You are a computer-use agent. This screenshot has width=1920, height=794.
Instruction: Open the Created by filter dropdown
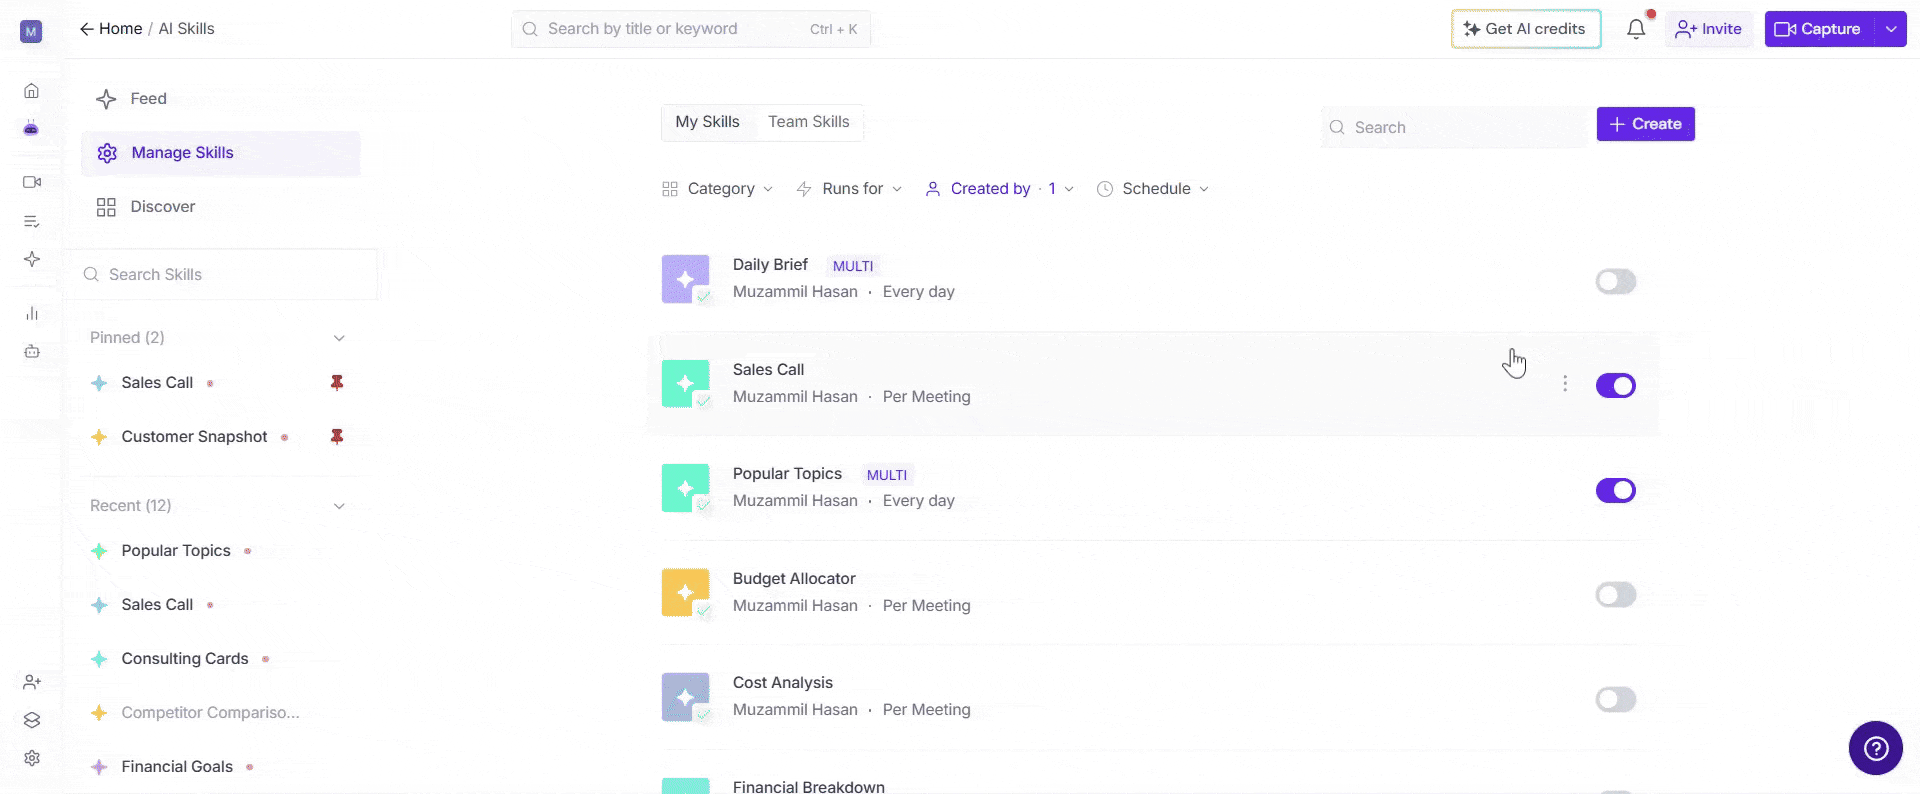999,189
